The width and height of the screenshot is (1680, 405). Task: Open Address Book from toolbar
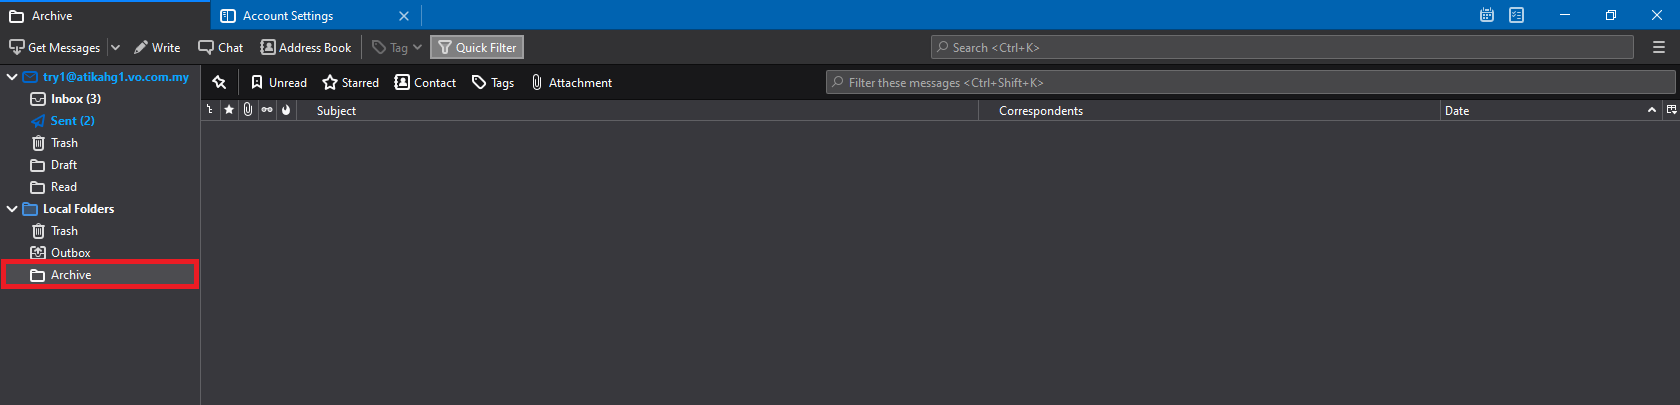coord(306,47)
